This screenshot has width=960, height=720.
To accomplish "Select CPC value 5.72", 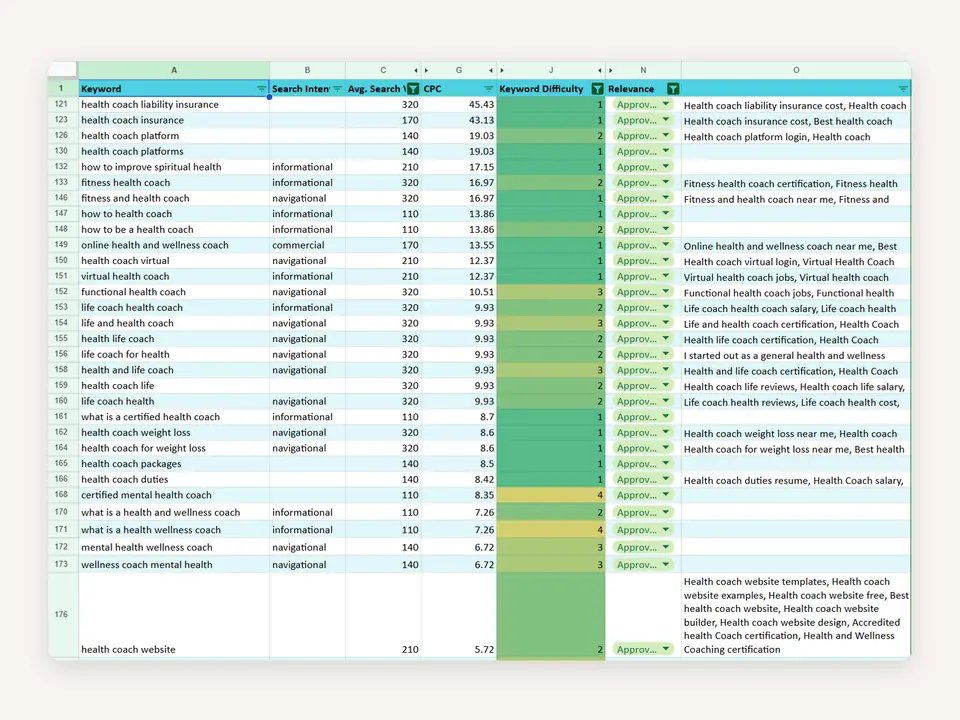I will (x=459, y=615).
